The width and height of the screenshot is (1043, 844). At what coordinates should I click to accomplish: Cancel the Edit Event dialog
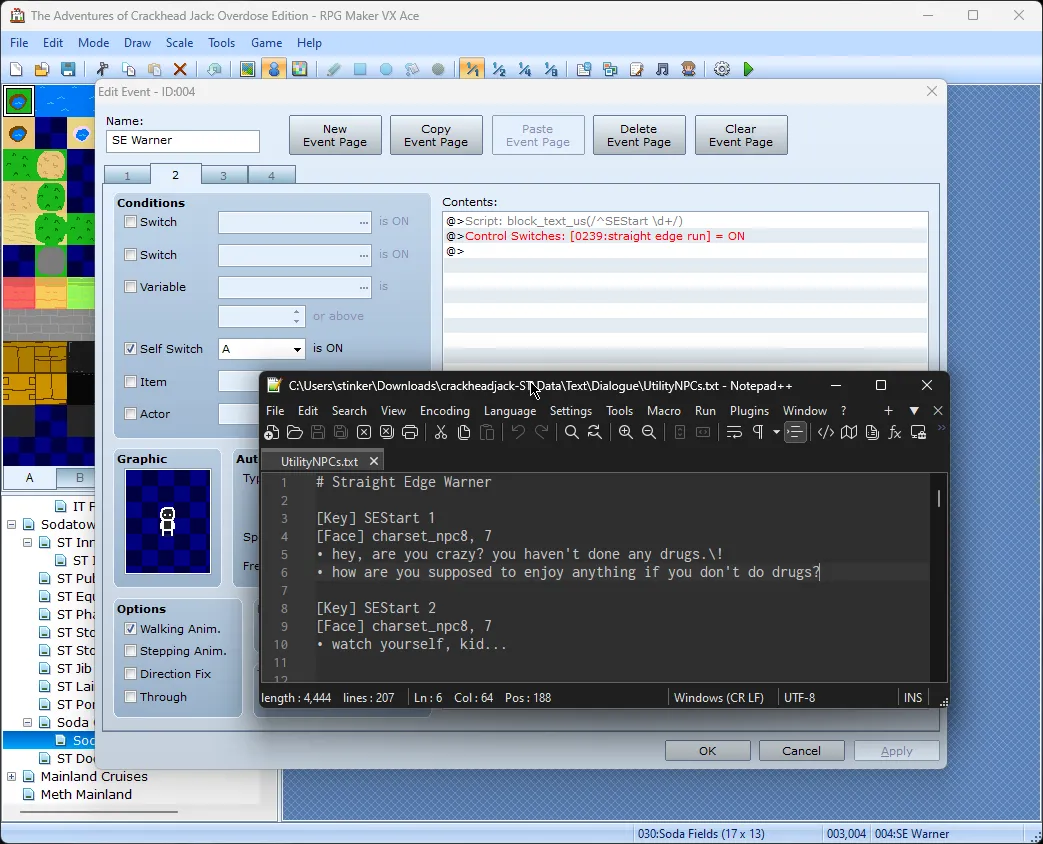(802, 751)
